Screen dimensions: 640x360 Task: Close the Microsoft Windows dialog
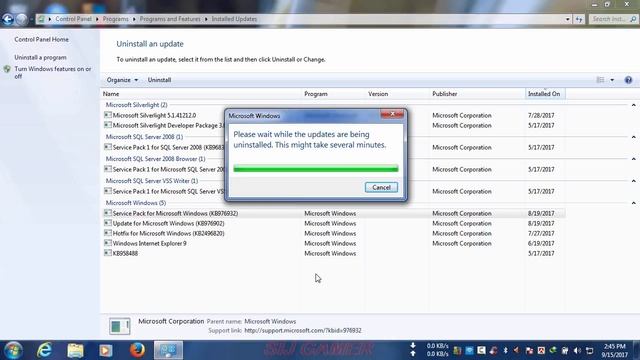pyautogui.click(x=392, y=114)
